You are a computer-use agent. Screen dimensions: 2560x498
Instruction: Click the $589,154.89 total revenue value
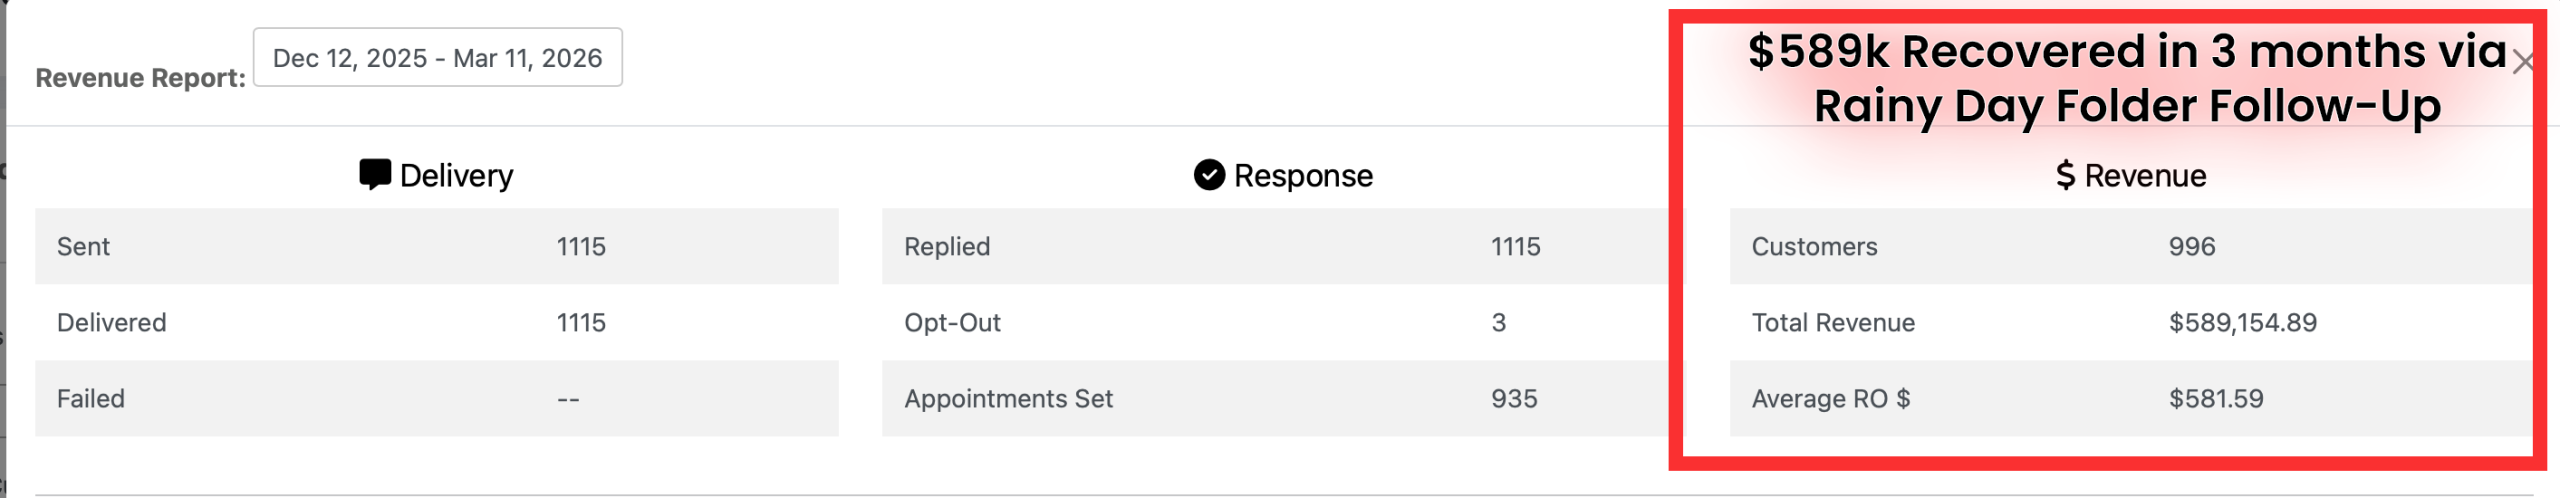coord(2242,323)
